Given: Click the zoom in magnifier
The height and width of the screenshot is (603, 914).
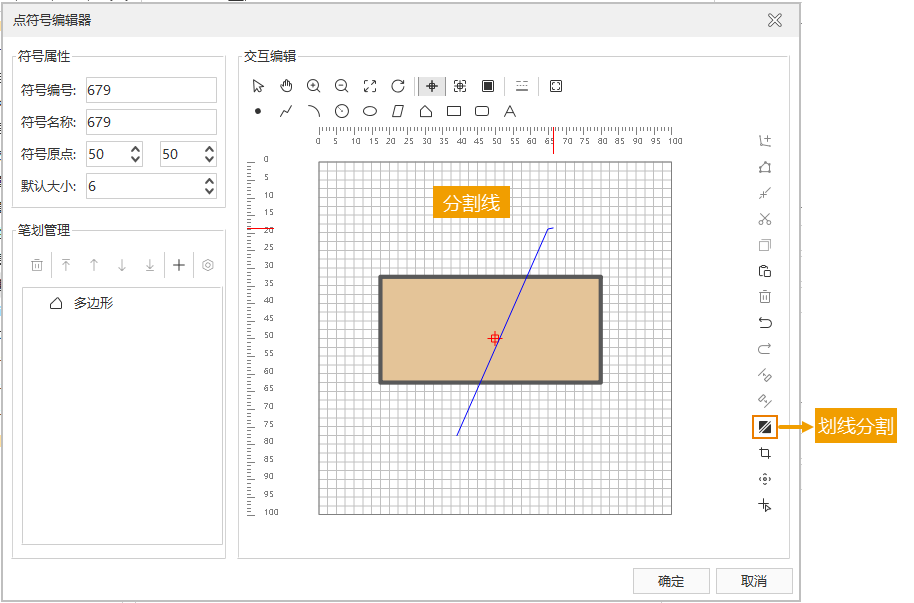Looking at the screenshot, I should click(314, 86).
